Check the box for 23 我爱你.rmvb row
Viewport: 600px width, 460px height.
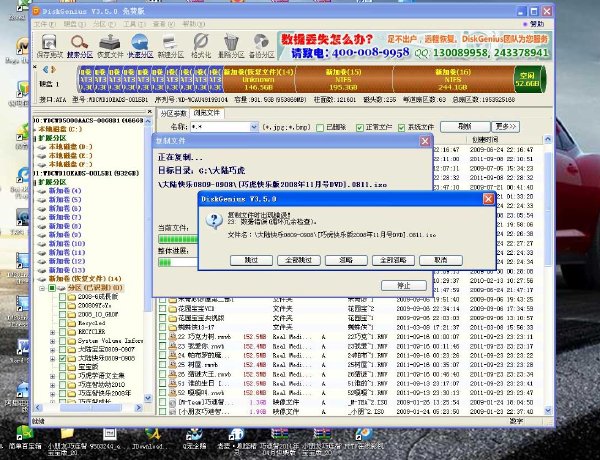pos(163,346)
